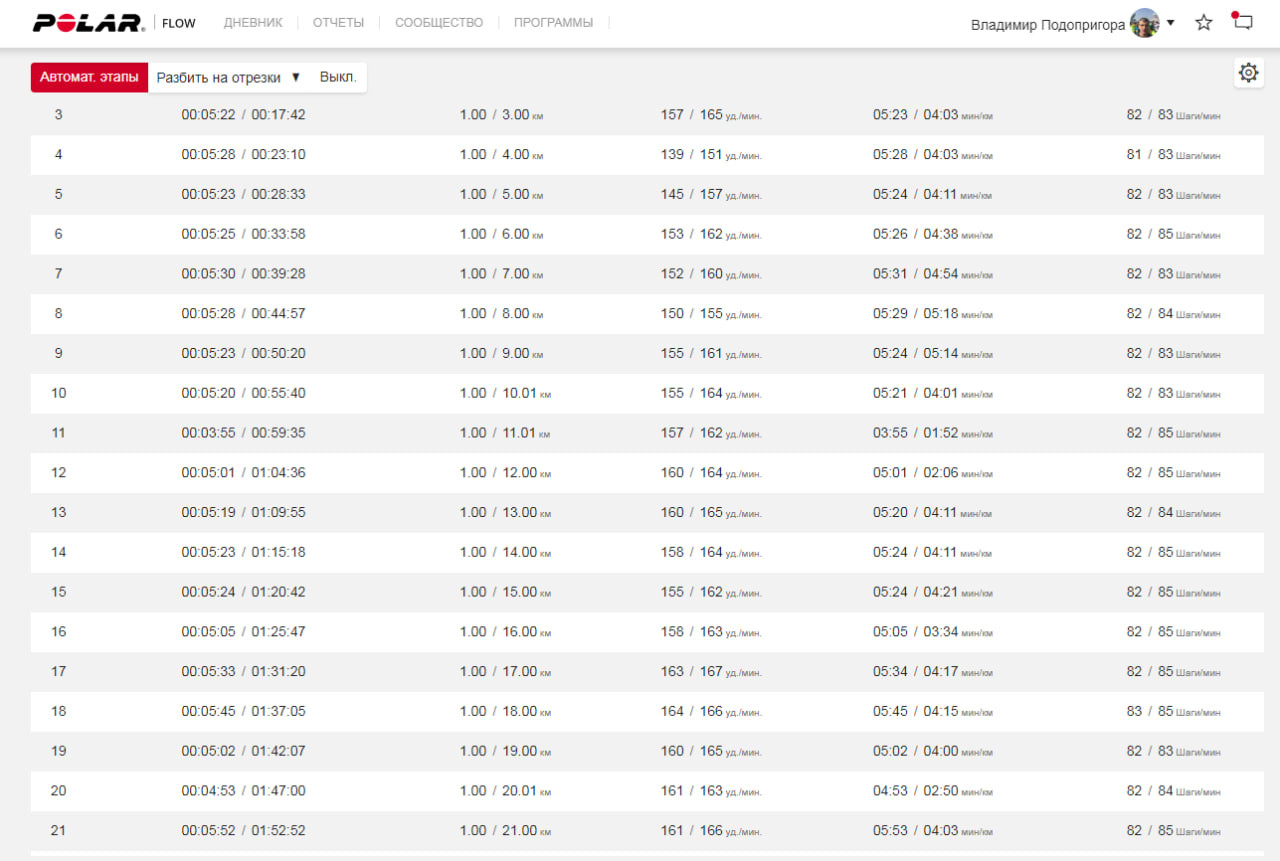Screen dimensions: 1280x861
Task: Switch laps to Выкл.
Action: coord(338,78)
